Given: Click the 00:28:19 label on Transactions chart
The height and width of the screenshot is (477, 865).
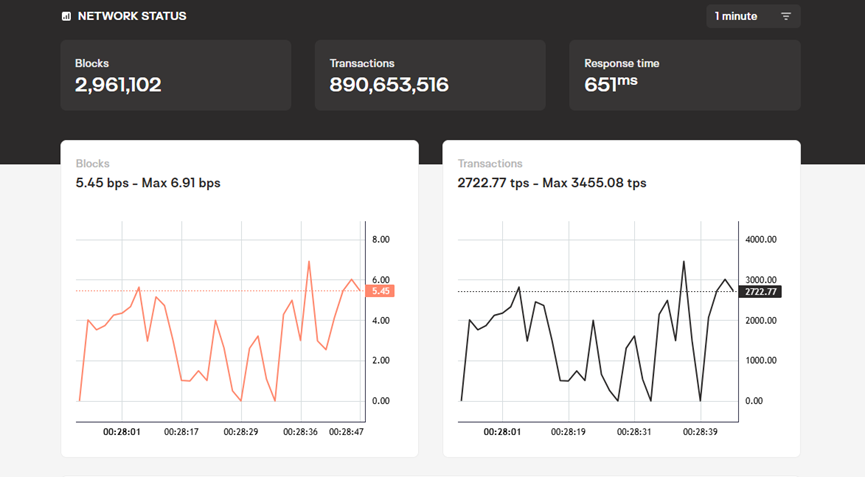Looking at the screenshot, I should point(569,432).
